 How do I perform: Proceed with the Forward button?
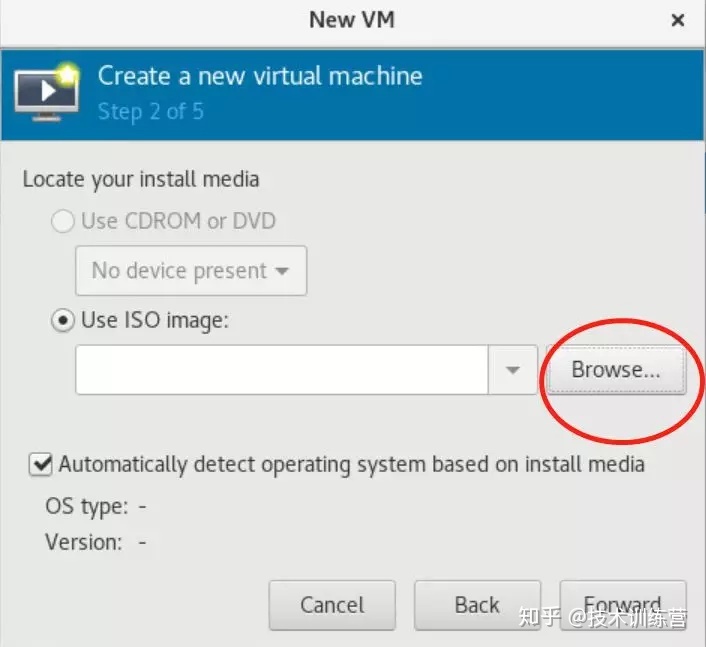coord(623,605)
